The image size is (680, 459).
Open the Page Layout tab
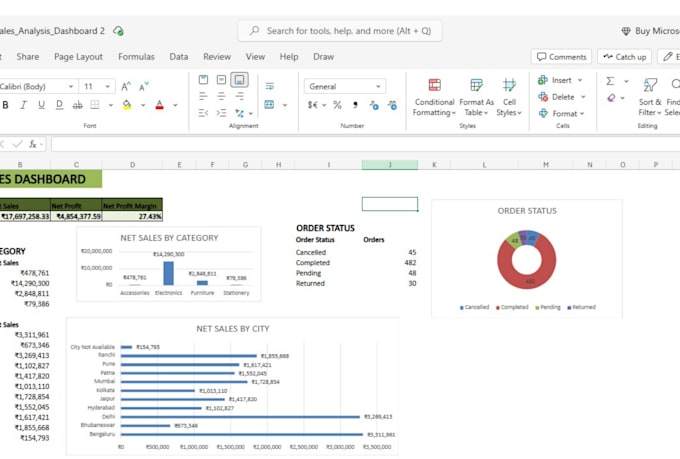pyautogui.click(x=78, y=56)
